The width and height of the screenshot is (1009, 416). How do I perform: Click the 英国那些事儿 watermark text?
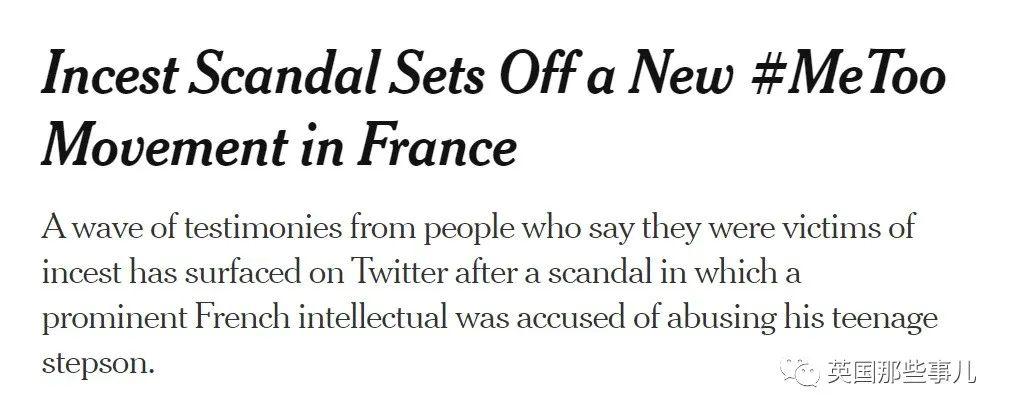(902, 372)
